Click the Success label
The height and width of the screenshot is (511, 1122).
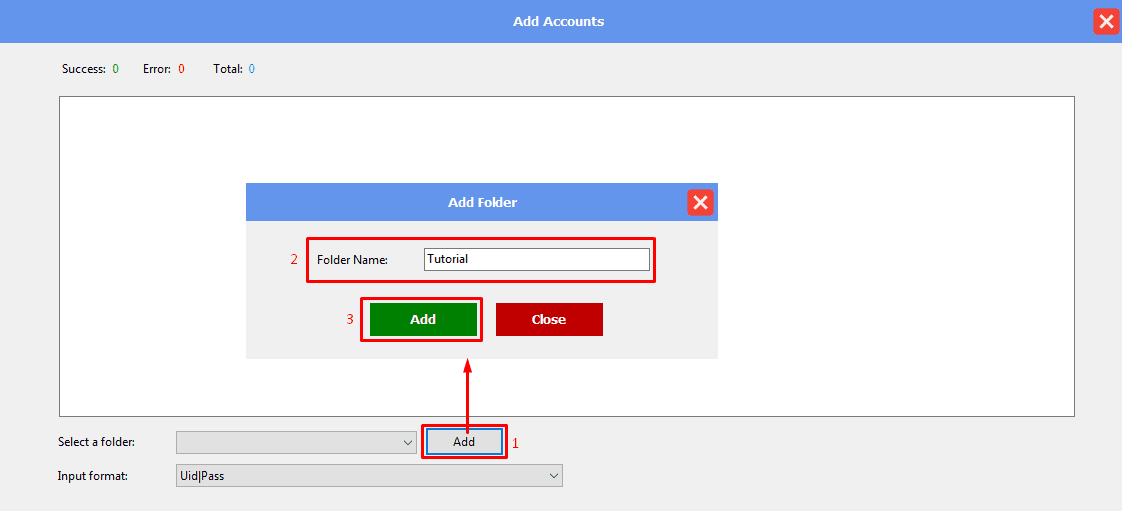(x=84, y=69)
